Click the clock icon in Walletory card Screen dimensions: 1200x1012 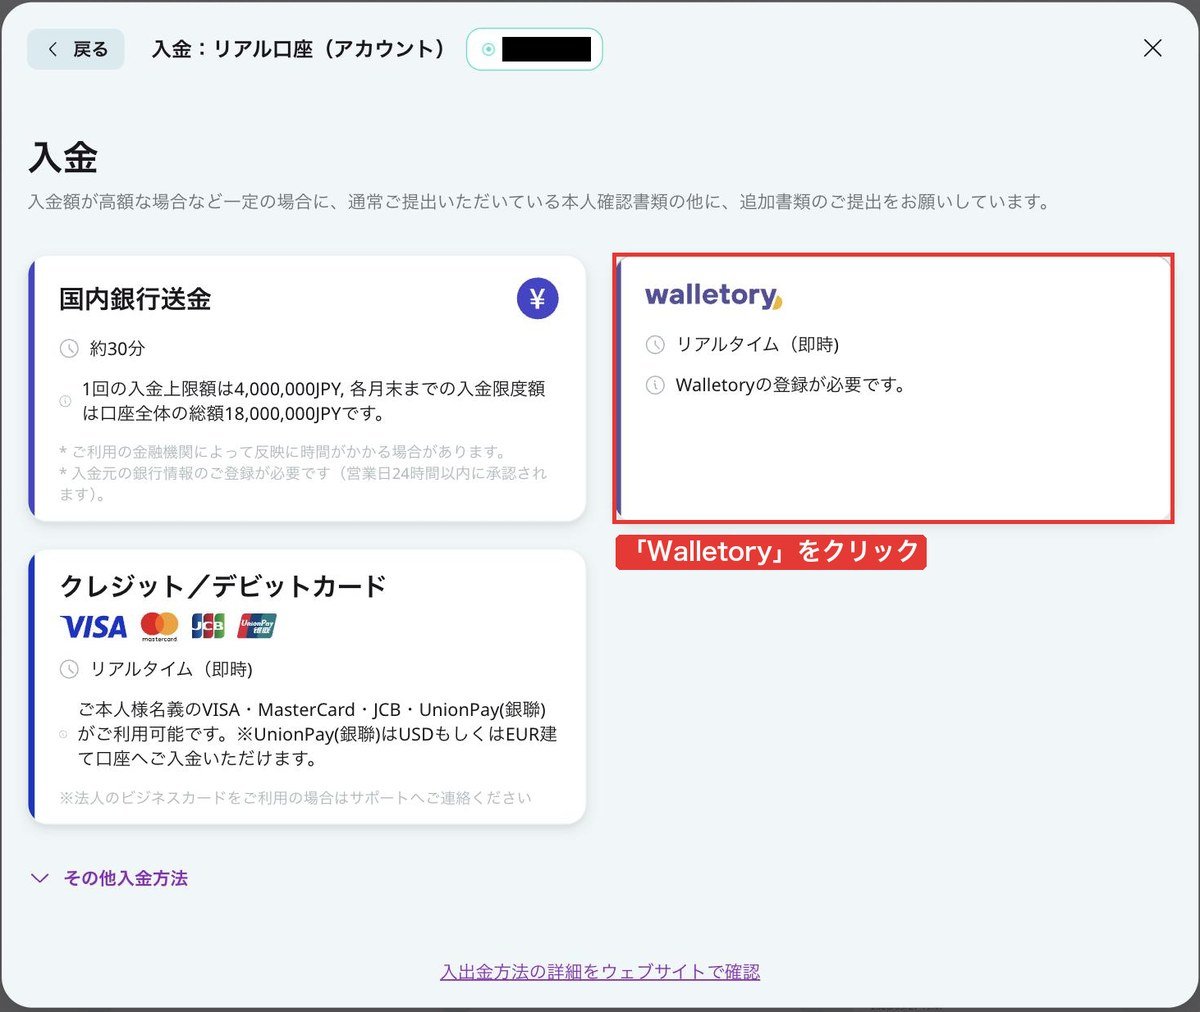(x=655, y=344)
